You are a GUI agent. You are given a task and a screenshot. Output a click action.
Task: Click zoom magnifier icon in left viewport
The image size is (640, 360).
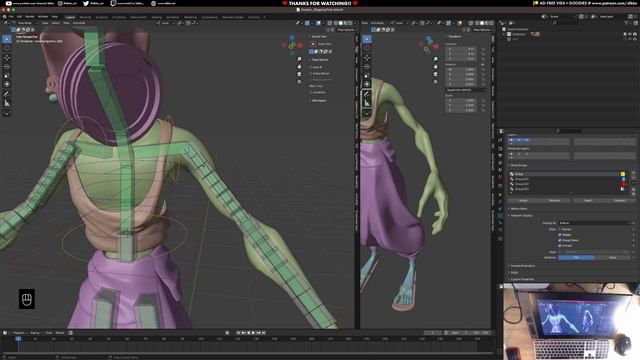(299, 59)
